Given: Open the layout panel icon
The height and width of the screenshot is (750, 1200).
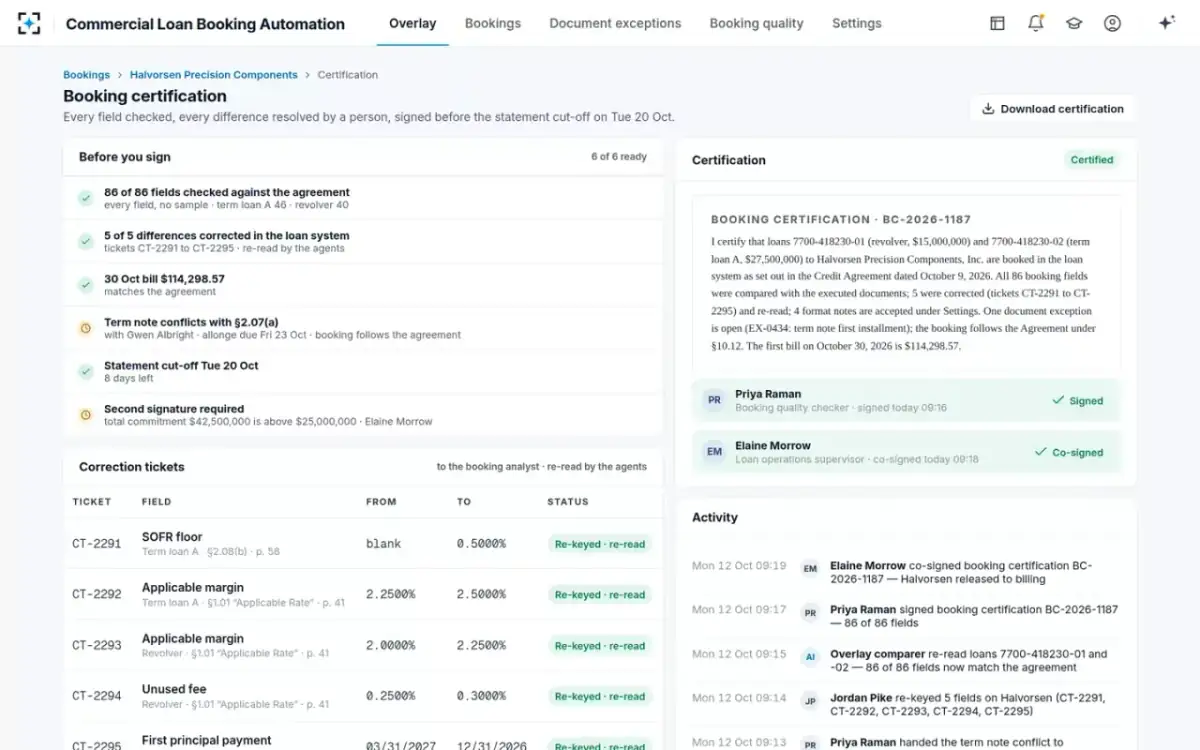Looking at the screenshot, I should [997, 23].
